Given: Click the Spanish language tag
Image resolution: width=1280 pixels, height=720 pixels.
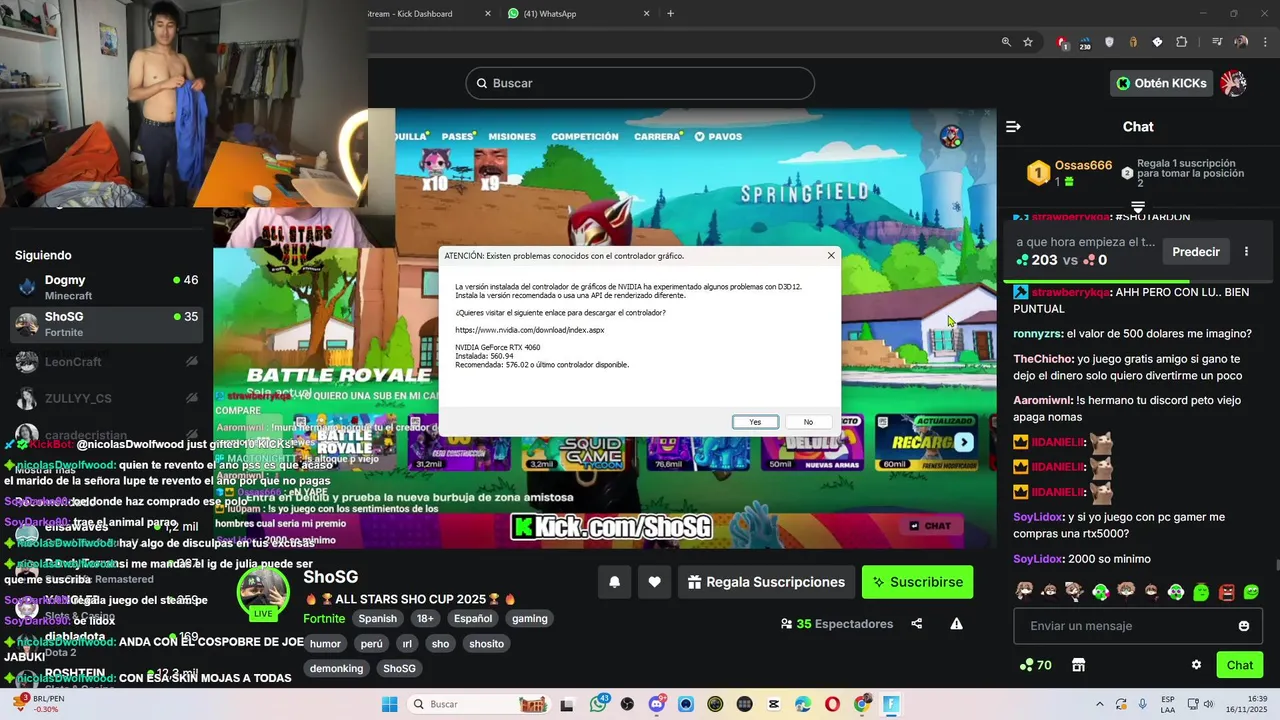Looking at the screenshot, I should point(378,619).
